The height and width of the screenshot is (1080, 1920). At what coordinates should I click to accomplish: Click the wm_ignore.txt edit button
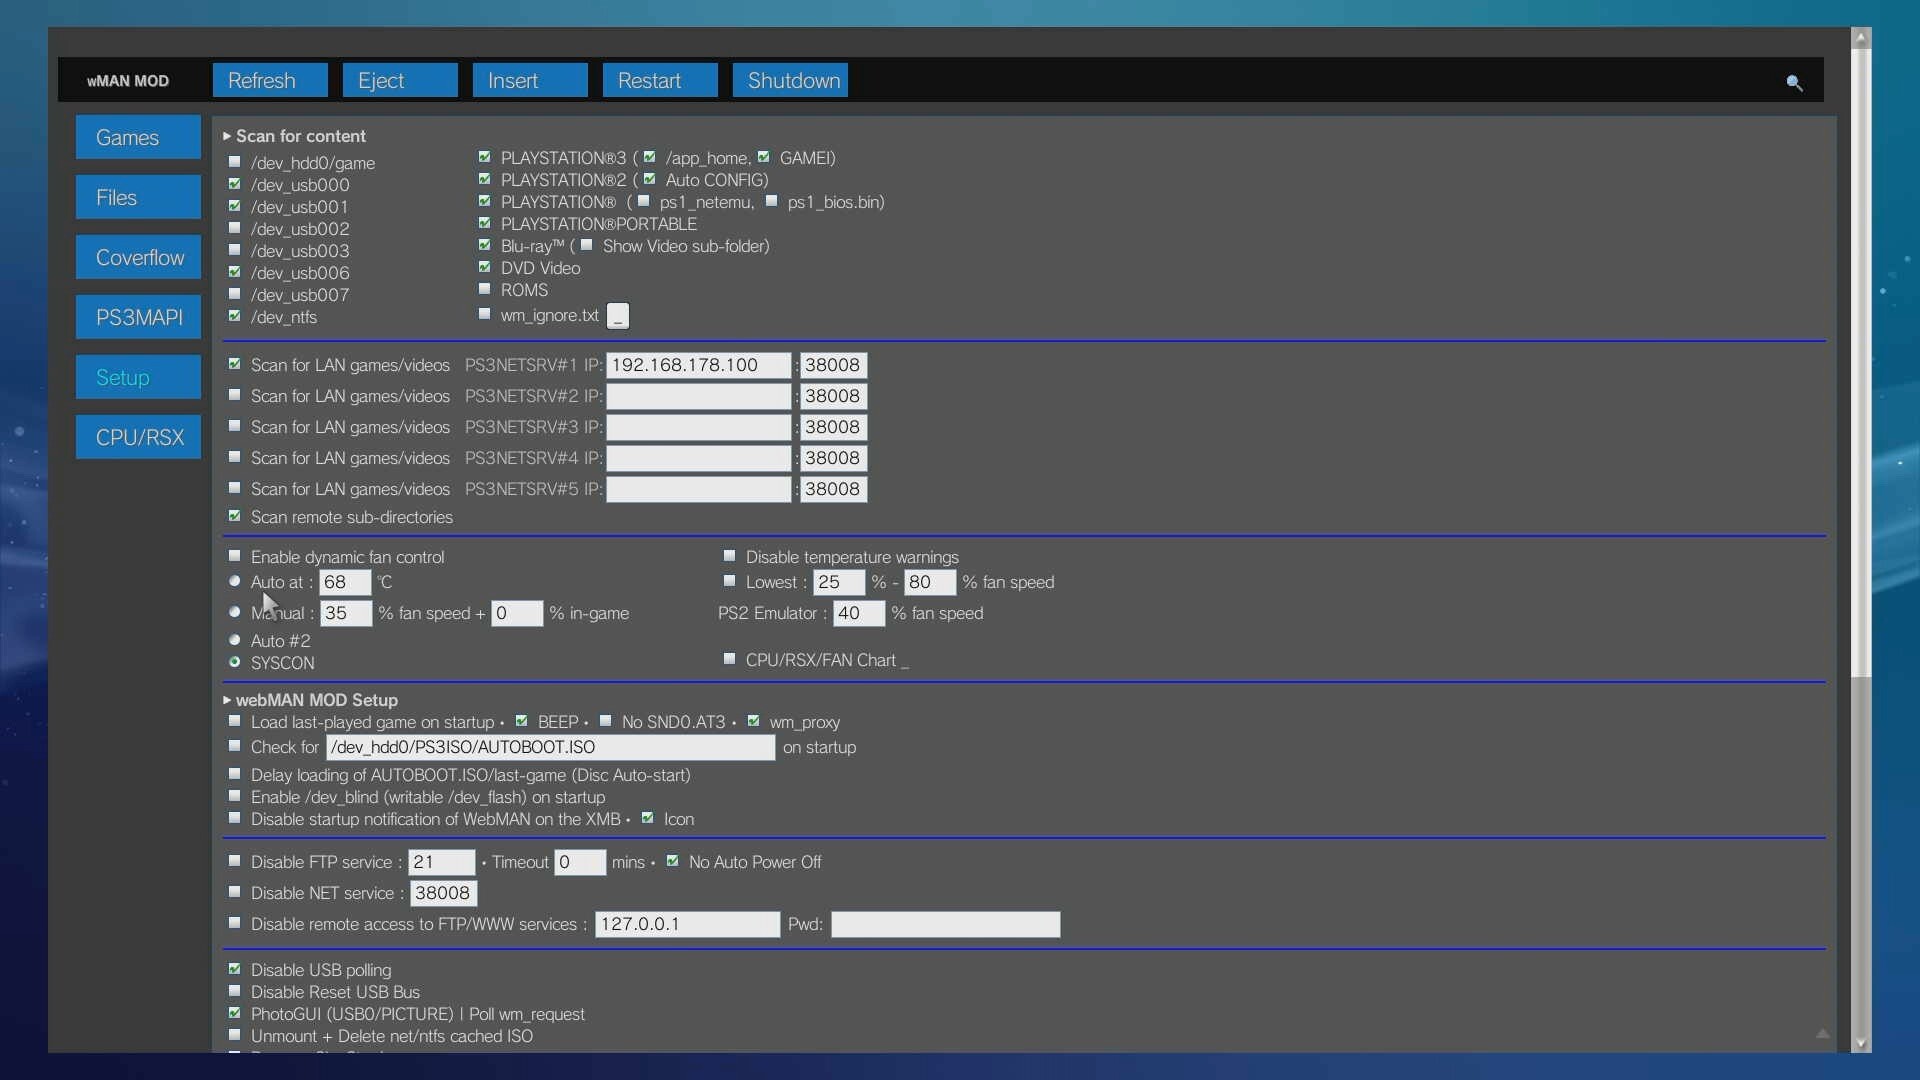(618, 316)
